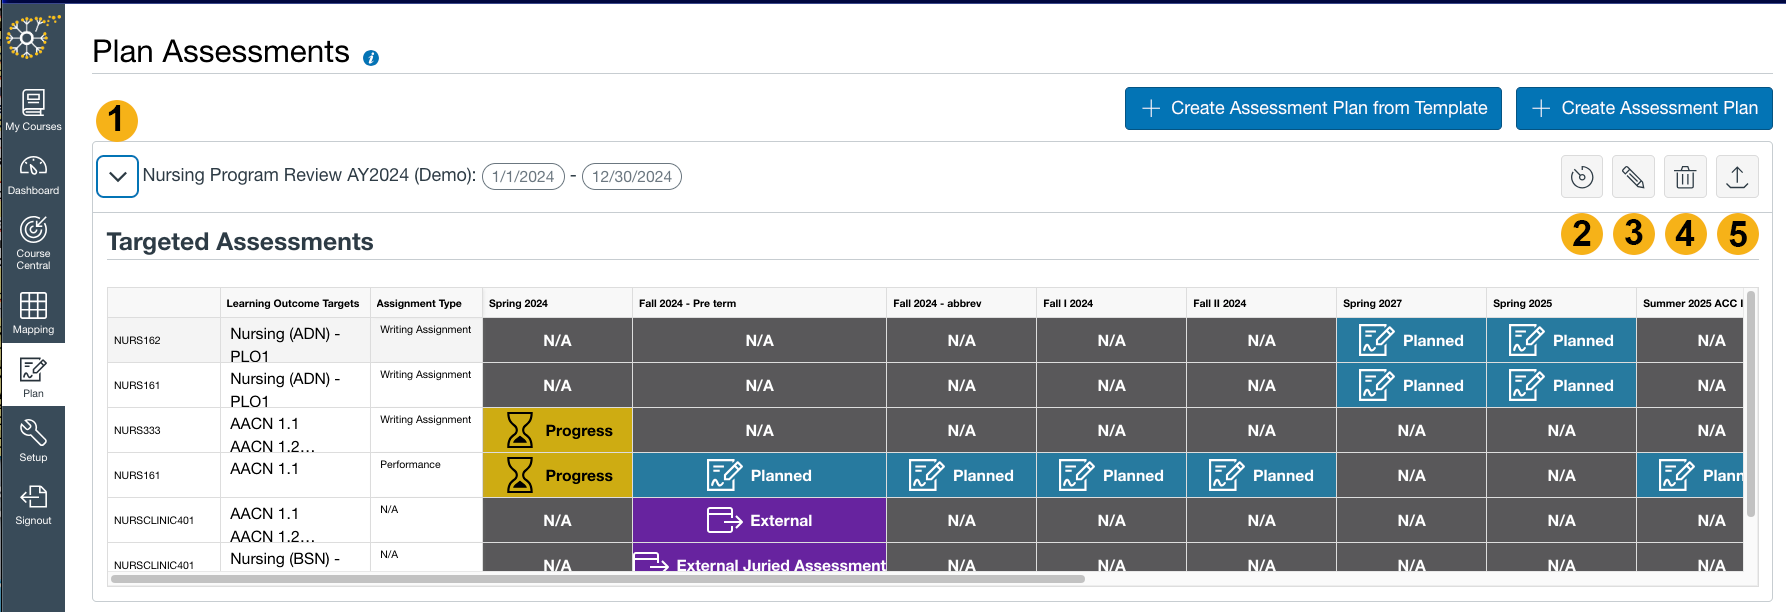Click the Summer 2025 ACC column header

[x=1691, y=303]
